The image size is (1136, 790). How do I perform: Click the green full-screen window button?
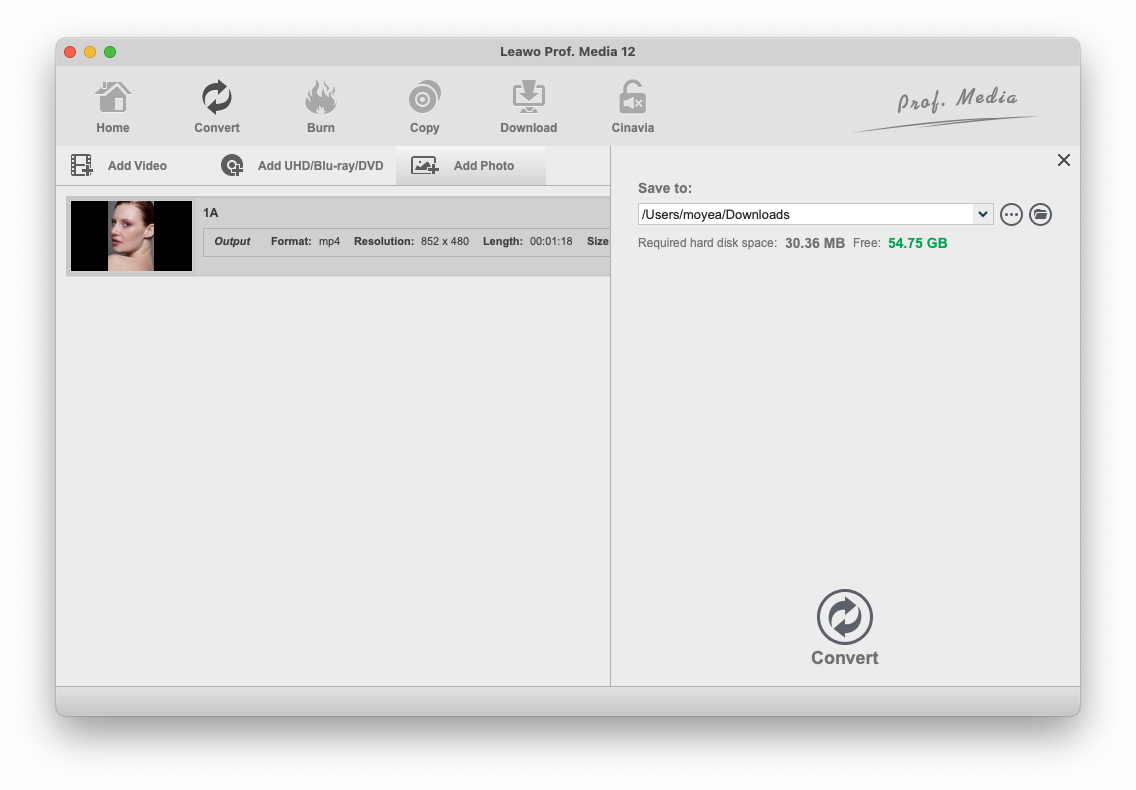click(110, 52)
